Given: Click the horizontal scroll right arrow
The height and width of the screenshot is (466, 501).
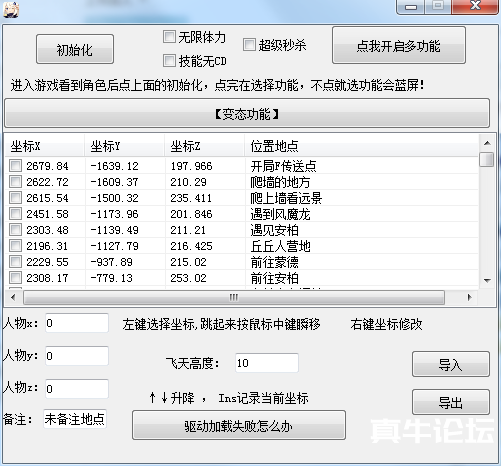Looking at the screenshot, I should 470,297.
